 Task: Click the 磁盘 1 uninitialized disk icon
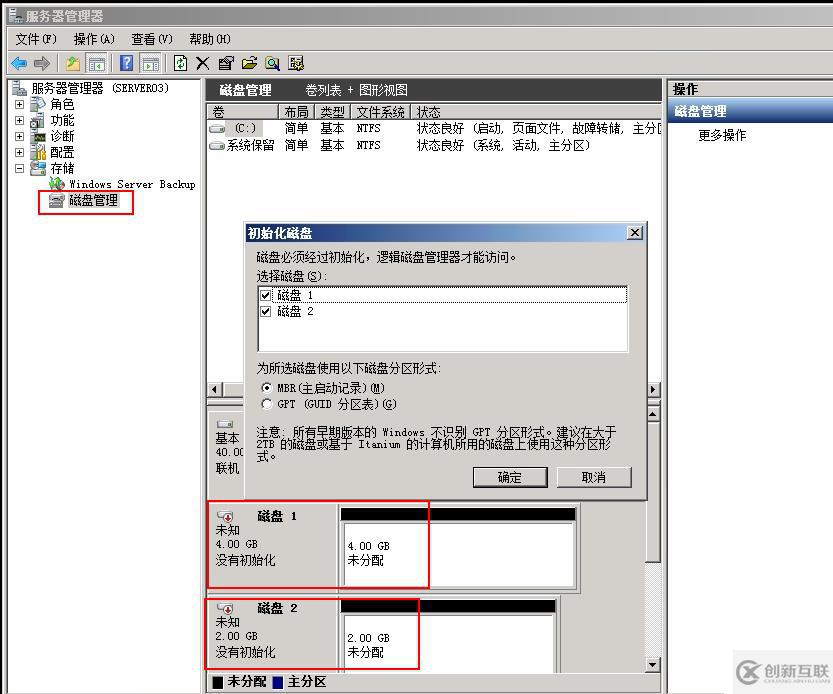pos(225,516)
